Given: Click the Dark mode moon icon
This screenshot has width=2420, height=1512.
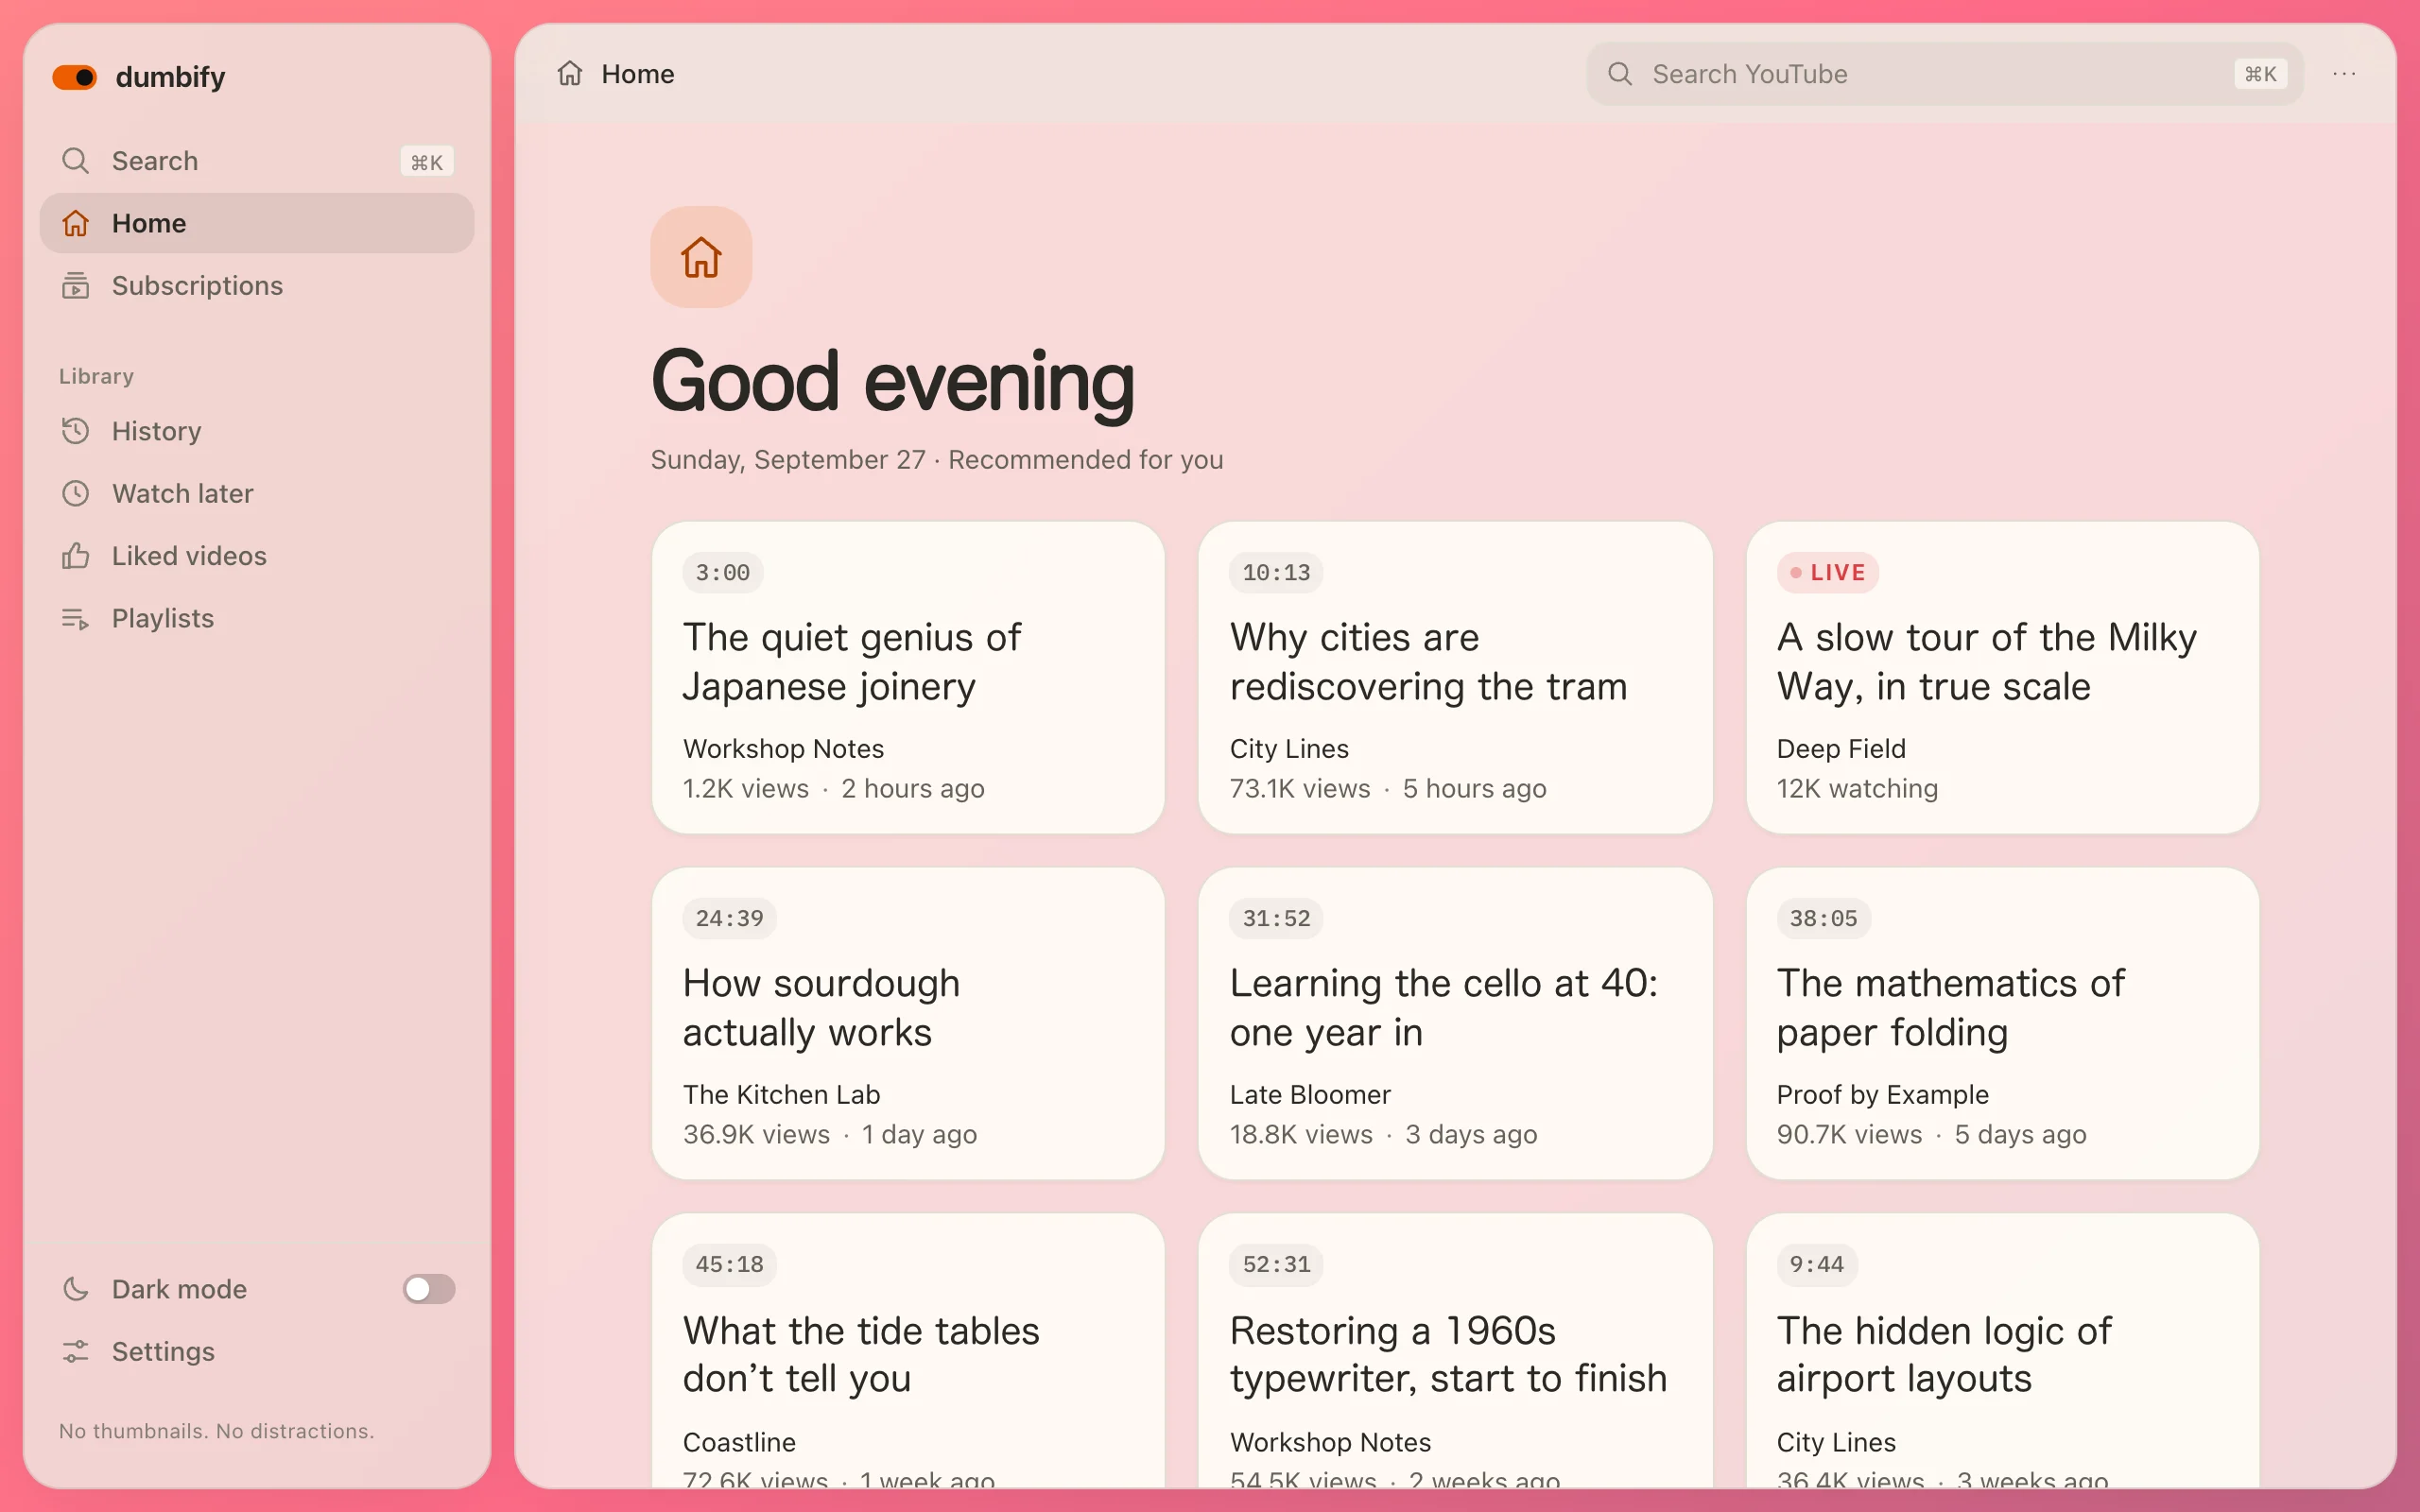Looking at the screenshot, I should pos(76,1289).
